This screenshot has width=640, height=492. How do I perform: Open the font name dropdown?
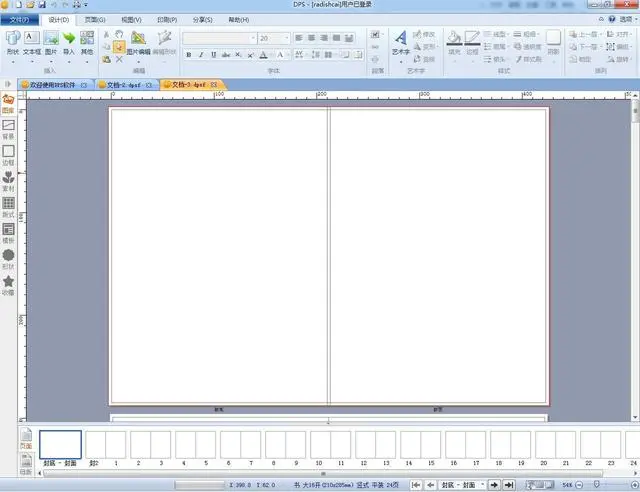pyautogui.click(x=253, y=38)
